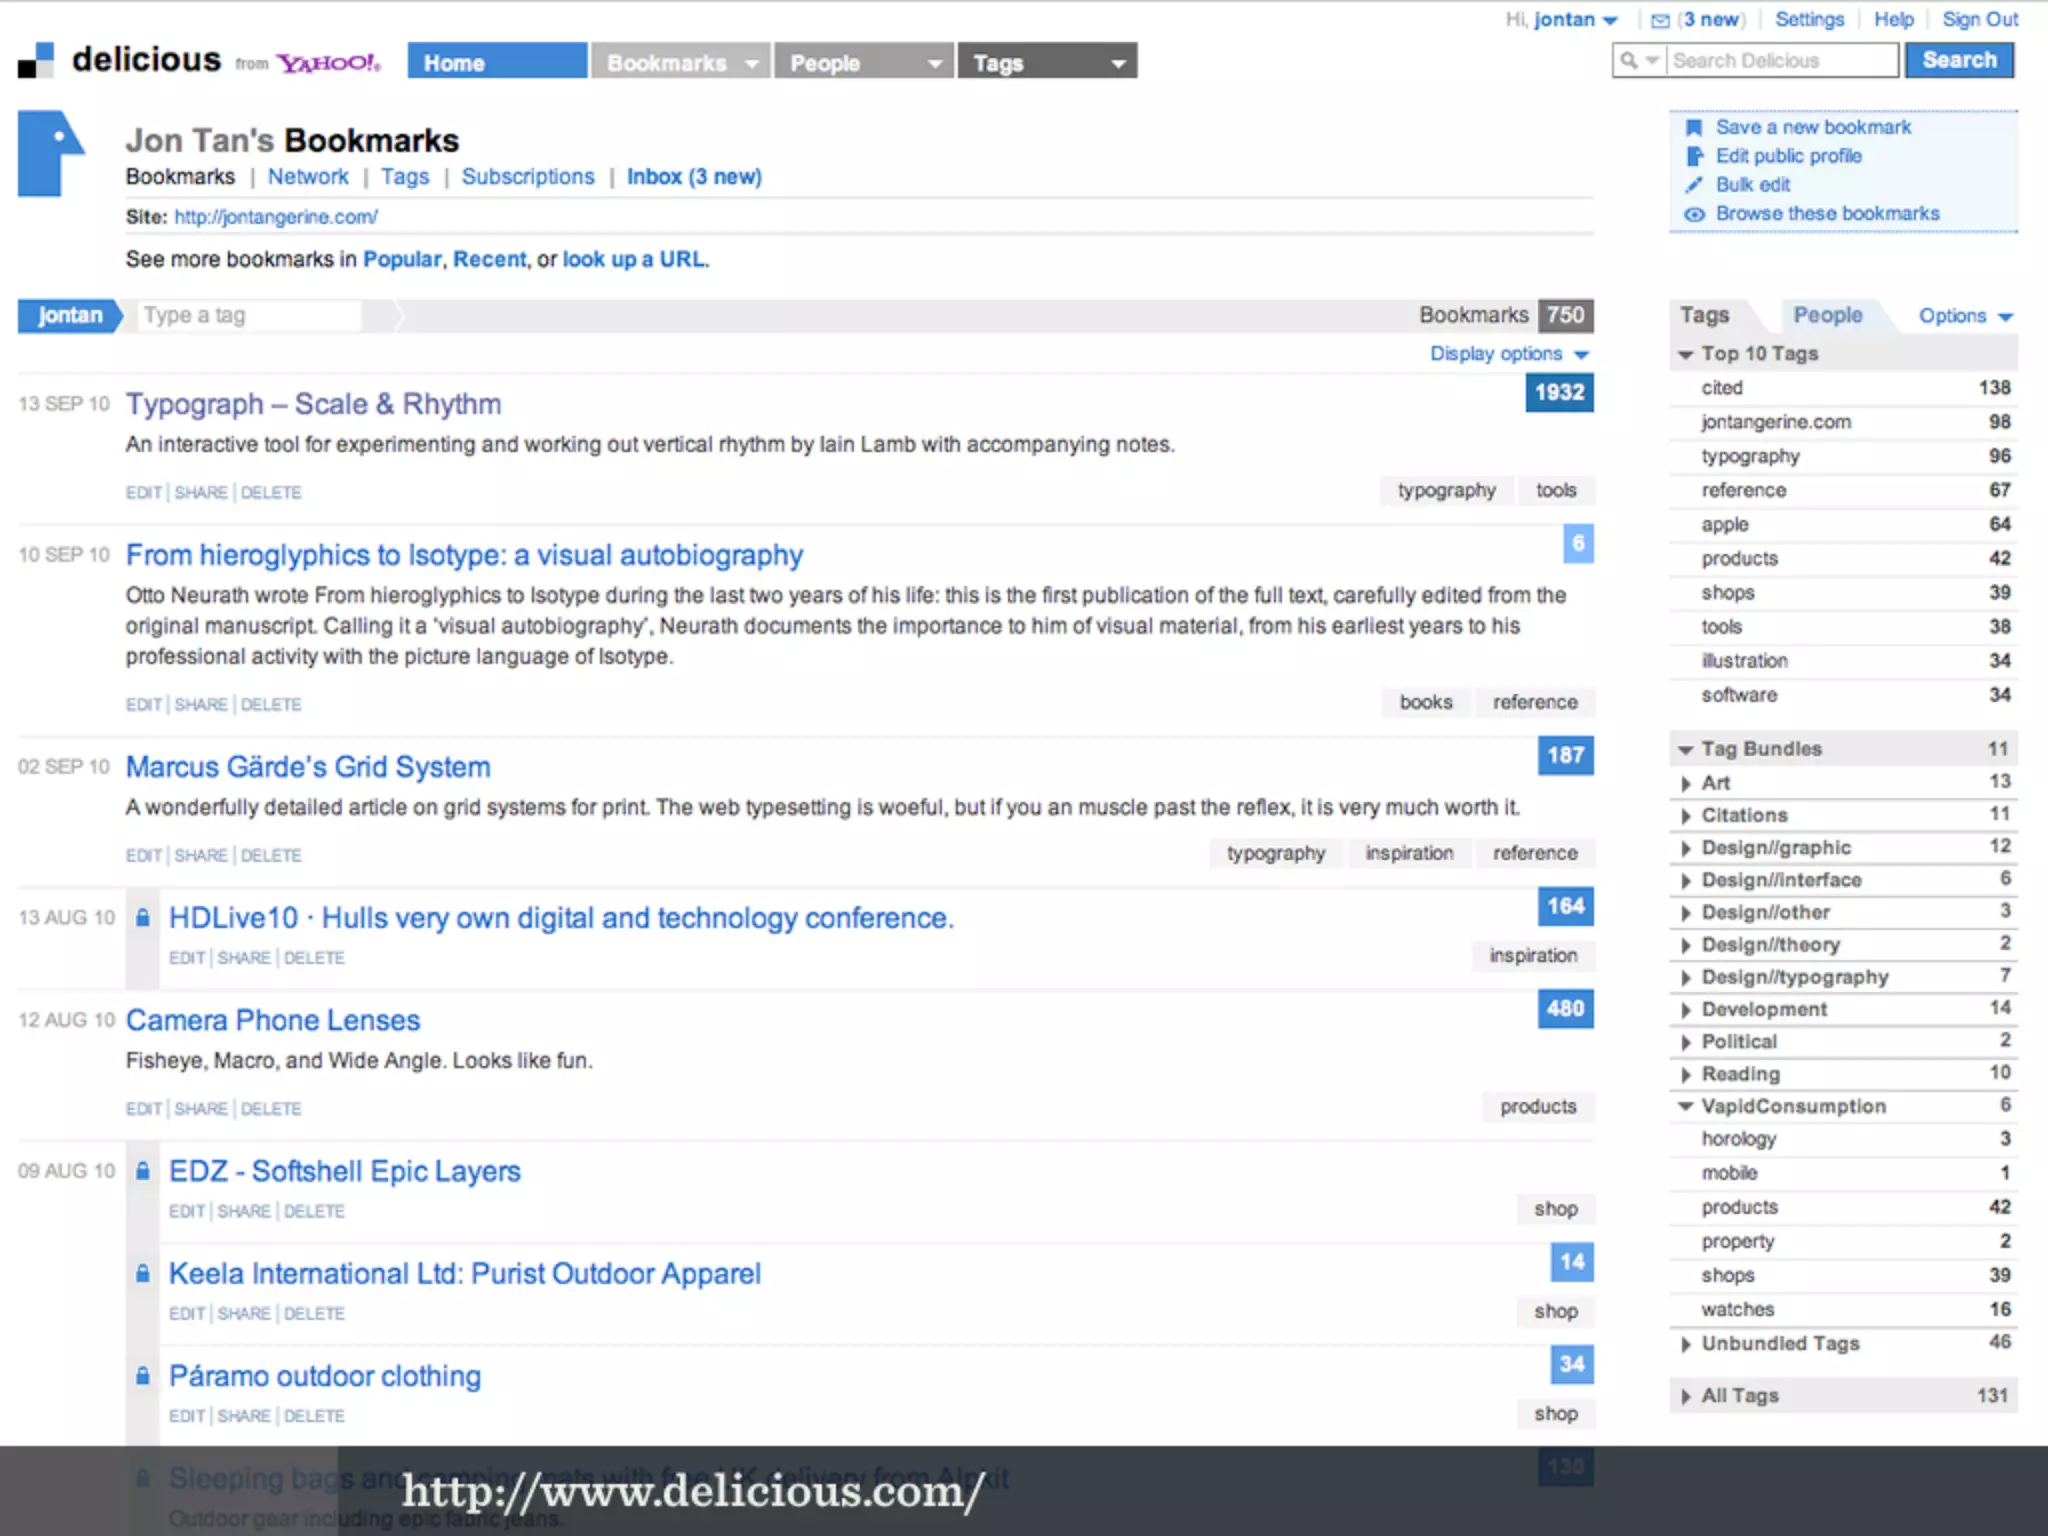Click the Bulk edit pencil icon
The image size is (2048, 1536).
1694,185
